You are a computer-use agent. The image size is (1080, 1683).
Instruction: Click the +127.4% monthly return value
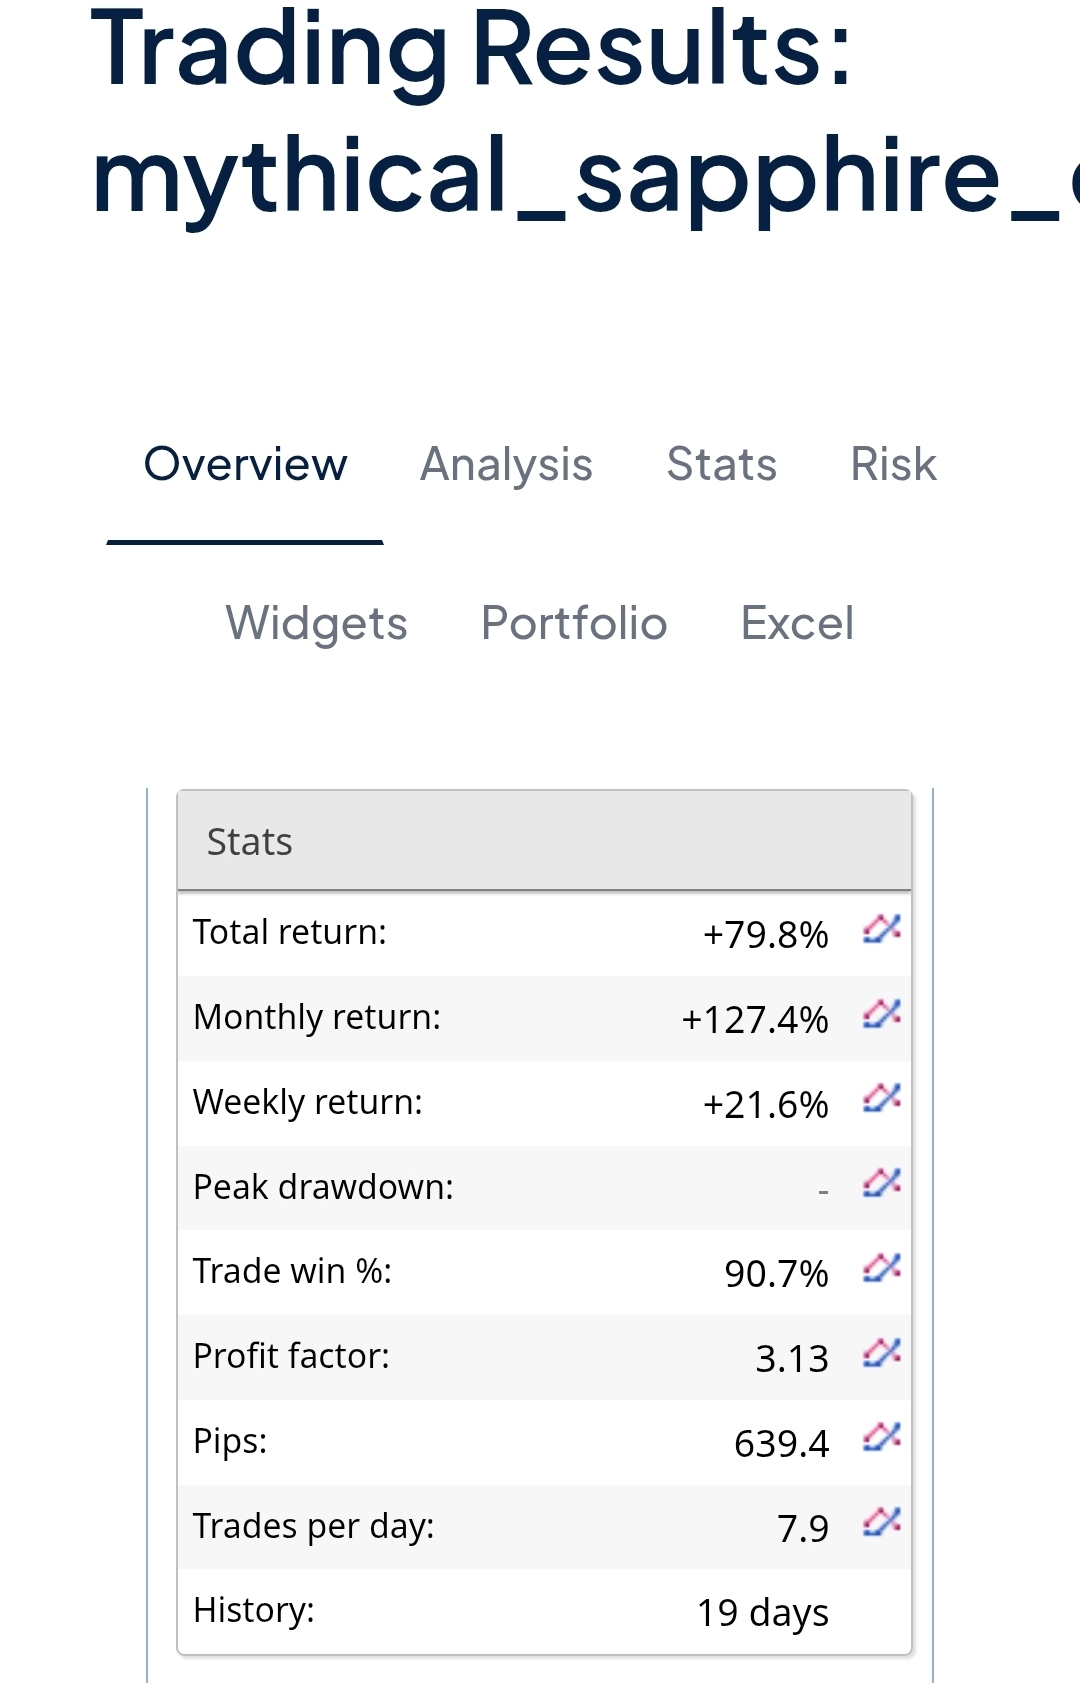(755, 1020)
